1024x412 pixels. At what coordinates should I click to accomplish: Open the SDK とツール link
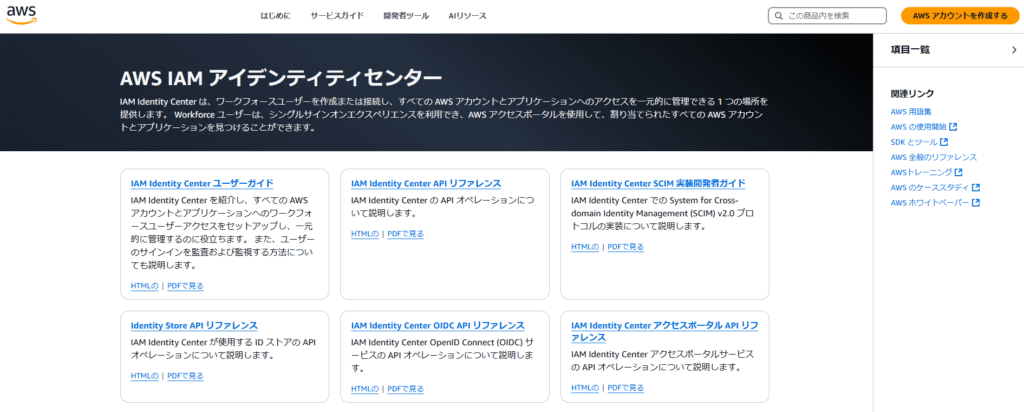[914, 142]
